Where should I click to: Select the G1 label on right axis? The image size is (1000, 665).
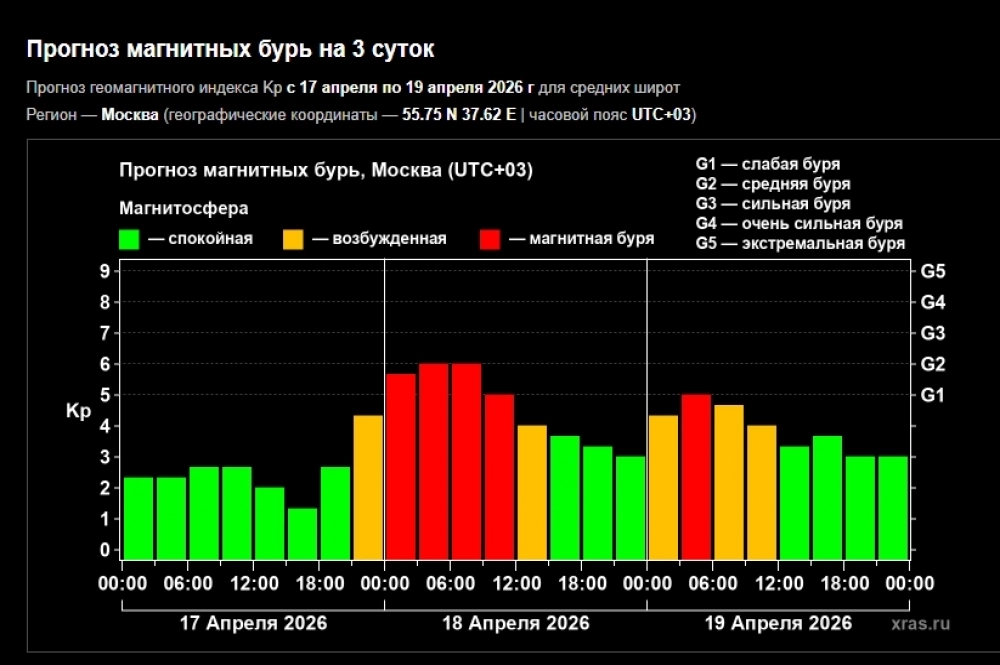932,395
